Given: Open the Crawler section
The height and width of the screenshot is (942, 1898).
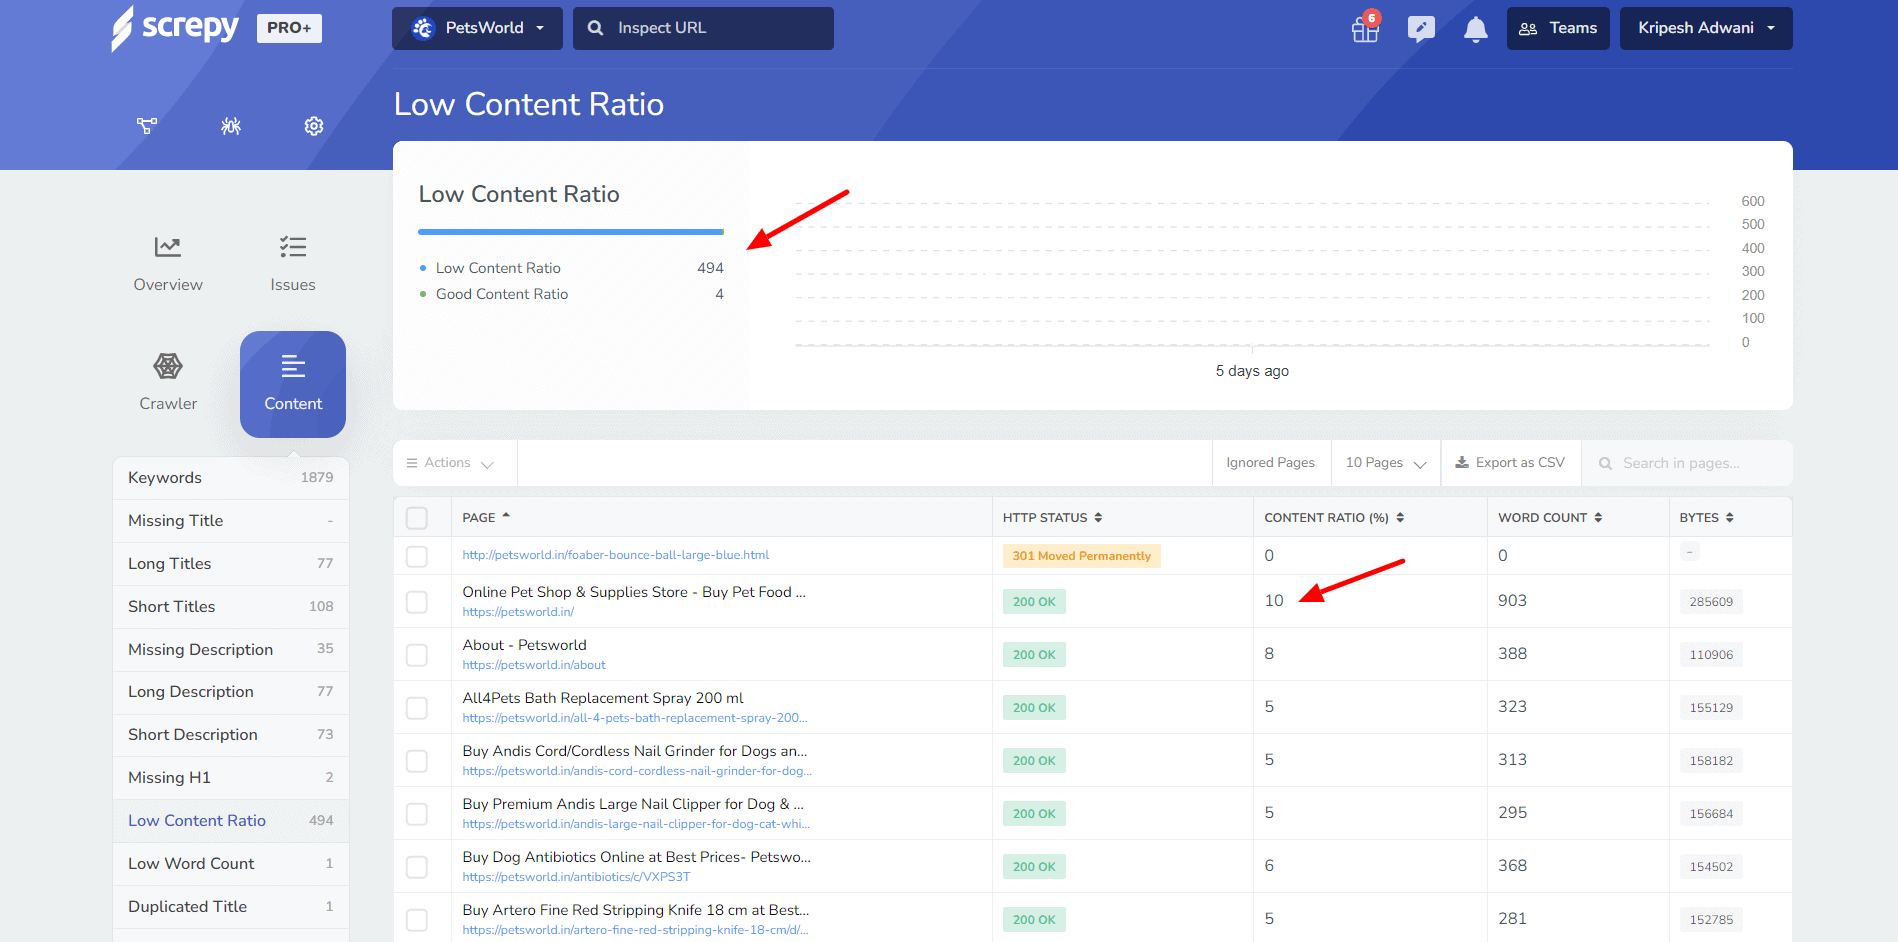Looking at the screenshot, I should coord(168,383).
